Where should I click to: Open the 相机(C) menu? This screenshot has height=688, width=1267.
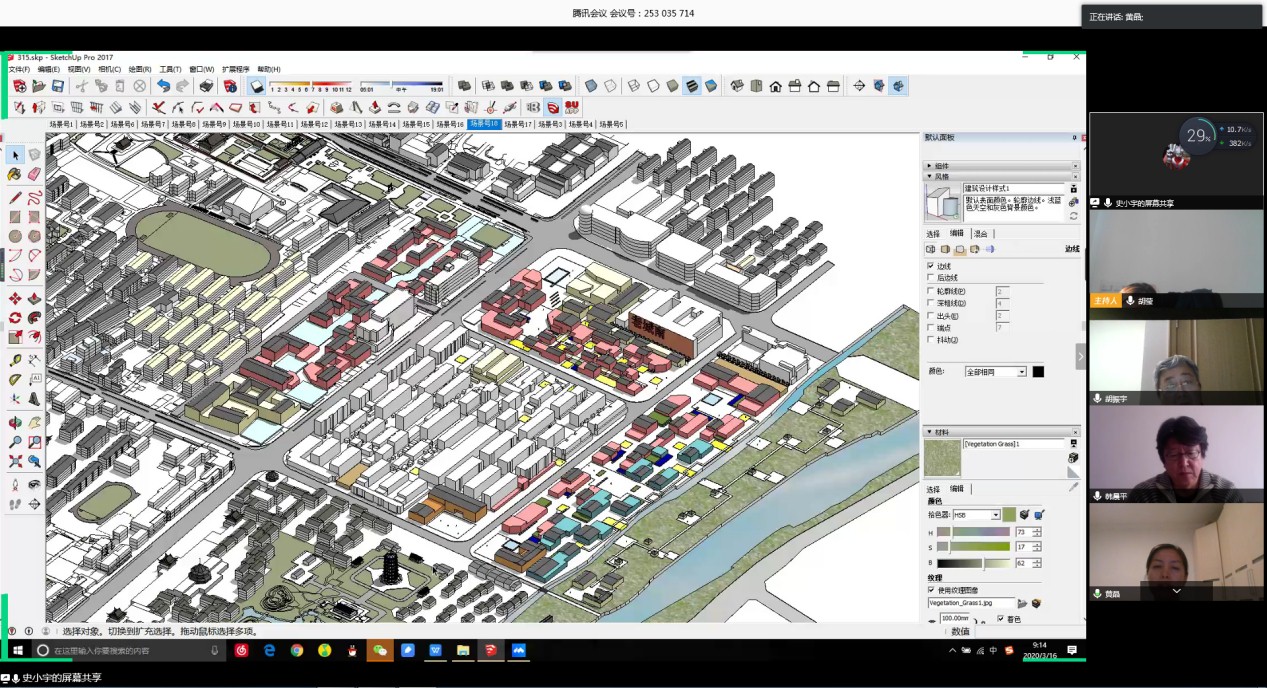[109, 70]
